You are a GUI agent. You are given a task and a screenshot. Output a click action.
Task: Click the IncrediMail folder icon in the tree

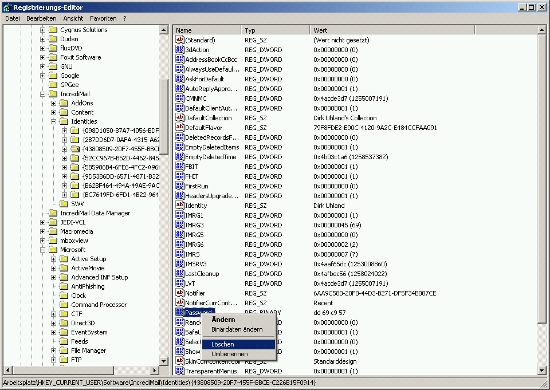(53, 94)
